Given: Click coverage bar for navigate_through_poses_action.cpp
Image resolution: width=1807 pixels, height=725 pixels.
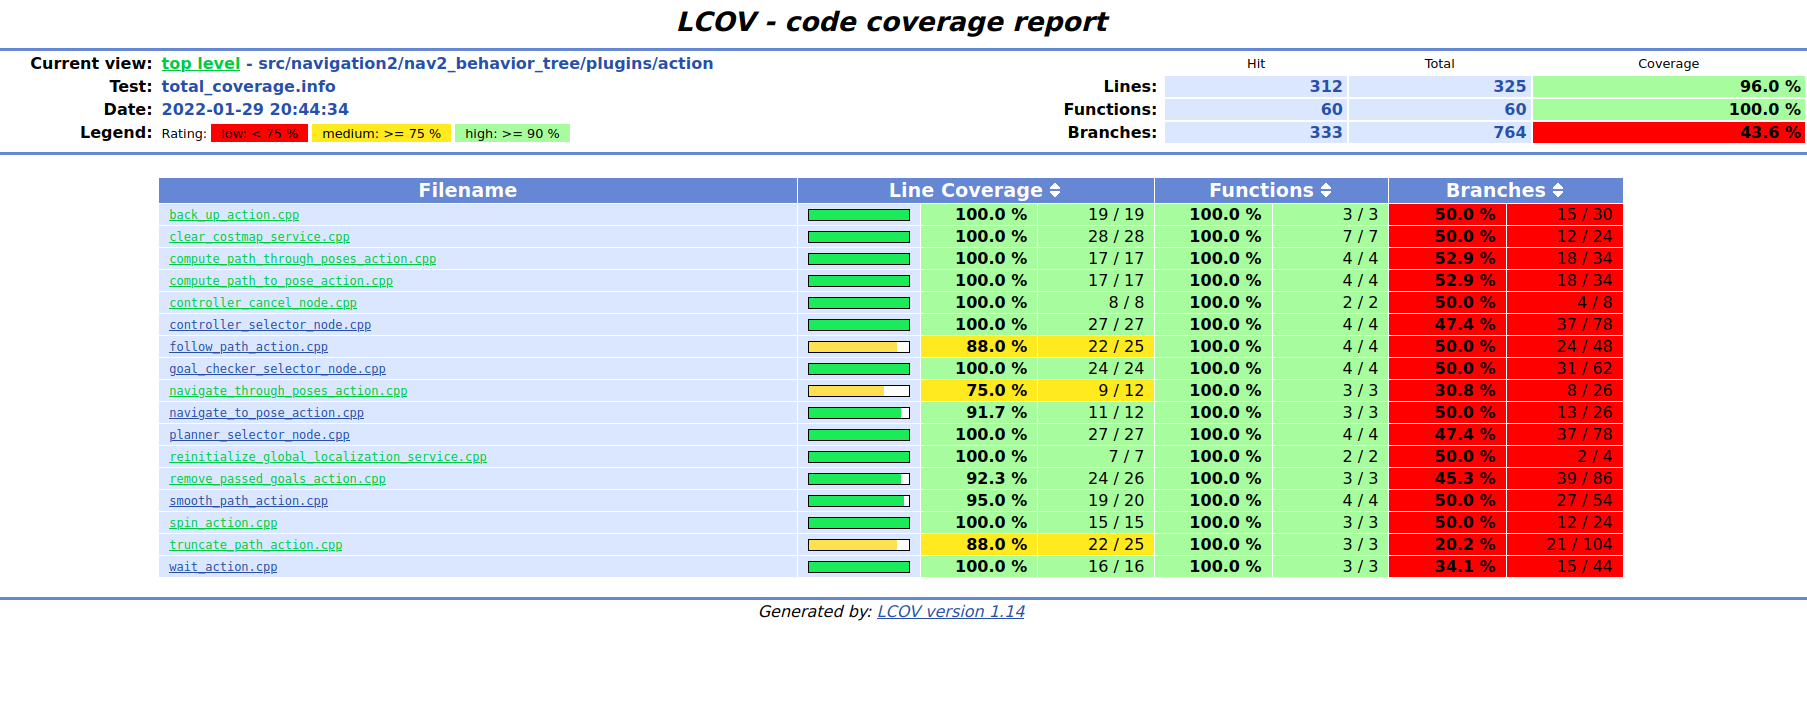Looking at the screenshot, I should 858,391.
